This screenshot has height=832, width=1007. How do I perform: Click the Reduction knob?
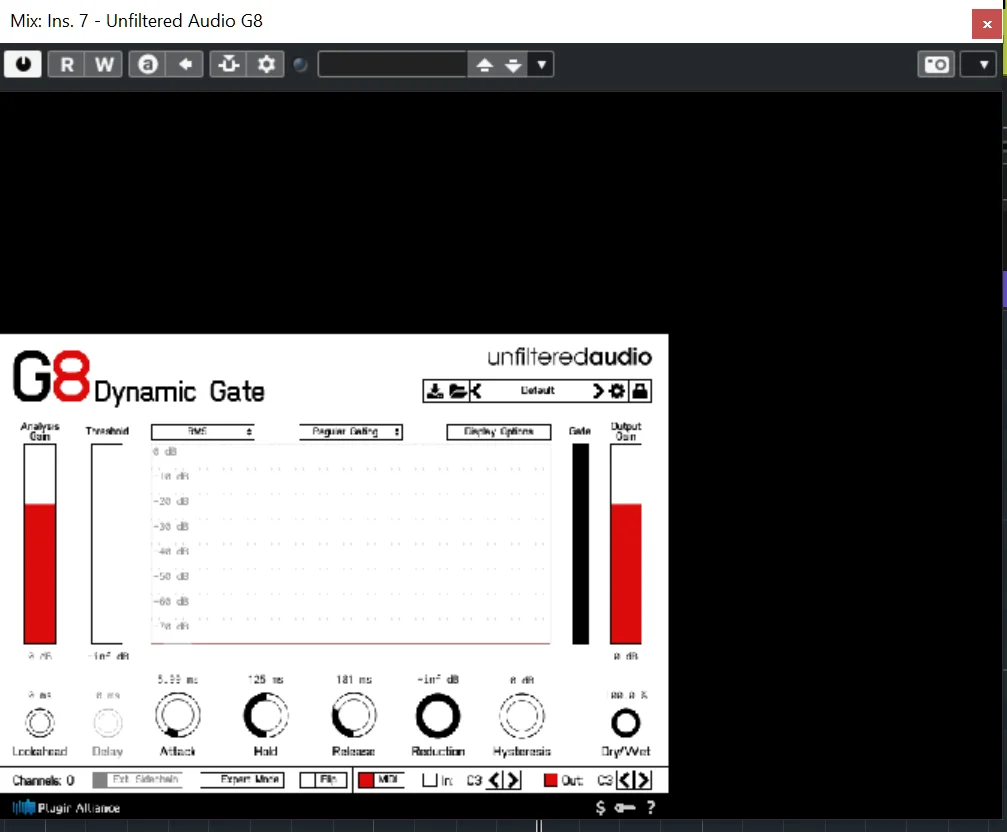pyautogui.click(x=438, y=715)
